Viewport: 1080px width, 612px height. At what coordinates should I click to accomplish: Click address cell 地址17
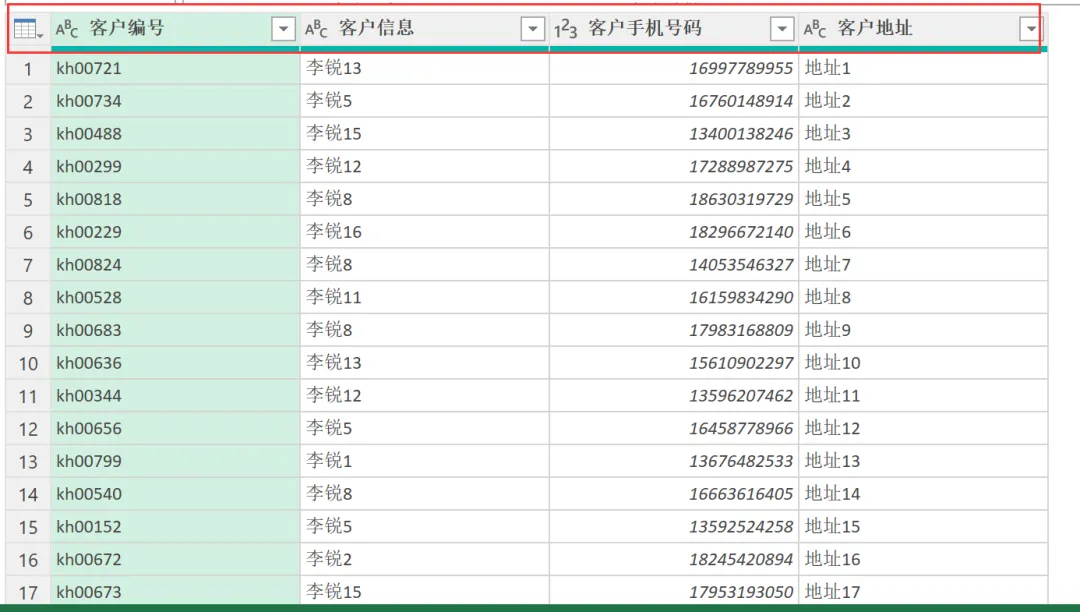point(924,591)
